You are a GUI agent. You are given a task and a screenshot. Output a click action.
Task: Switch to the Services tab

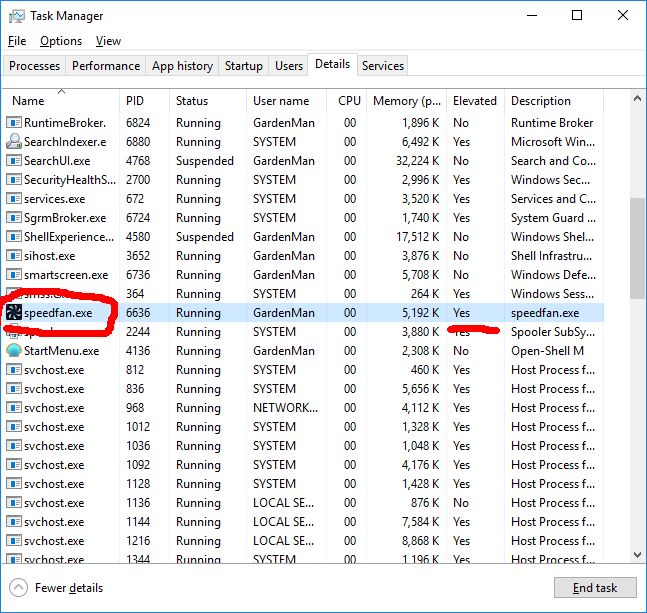pos(383,66)
